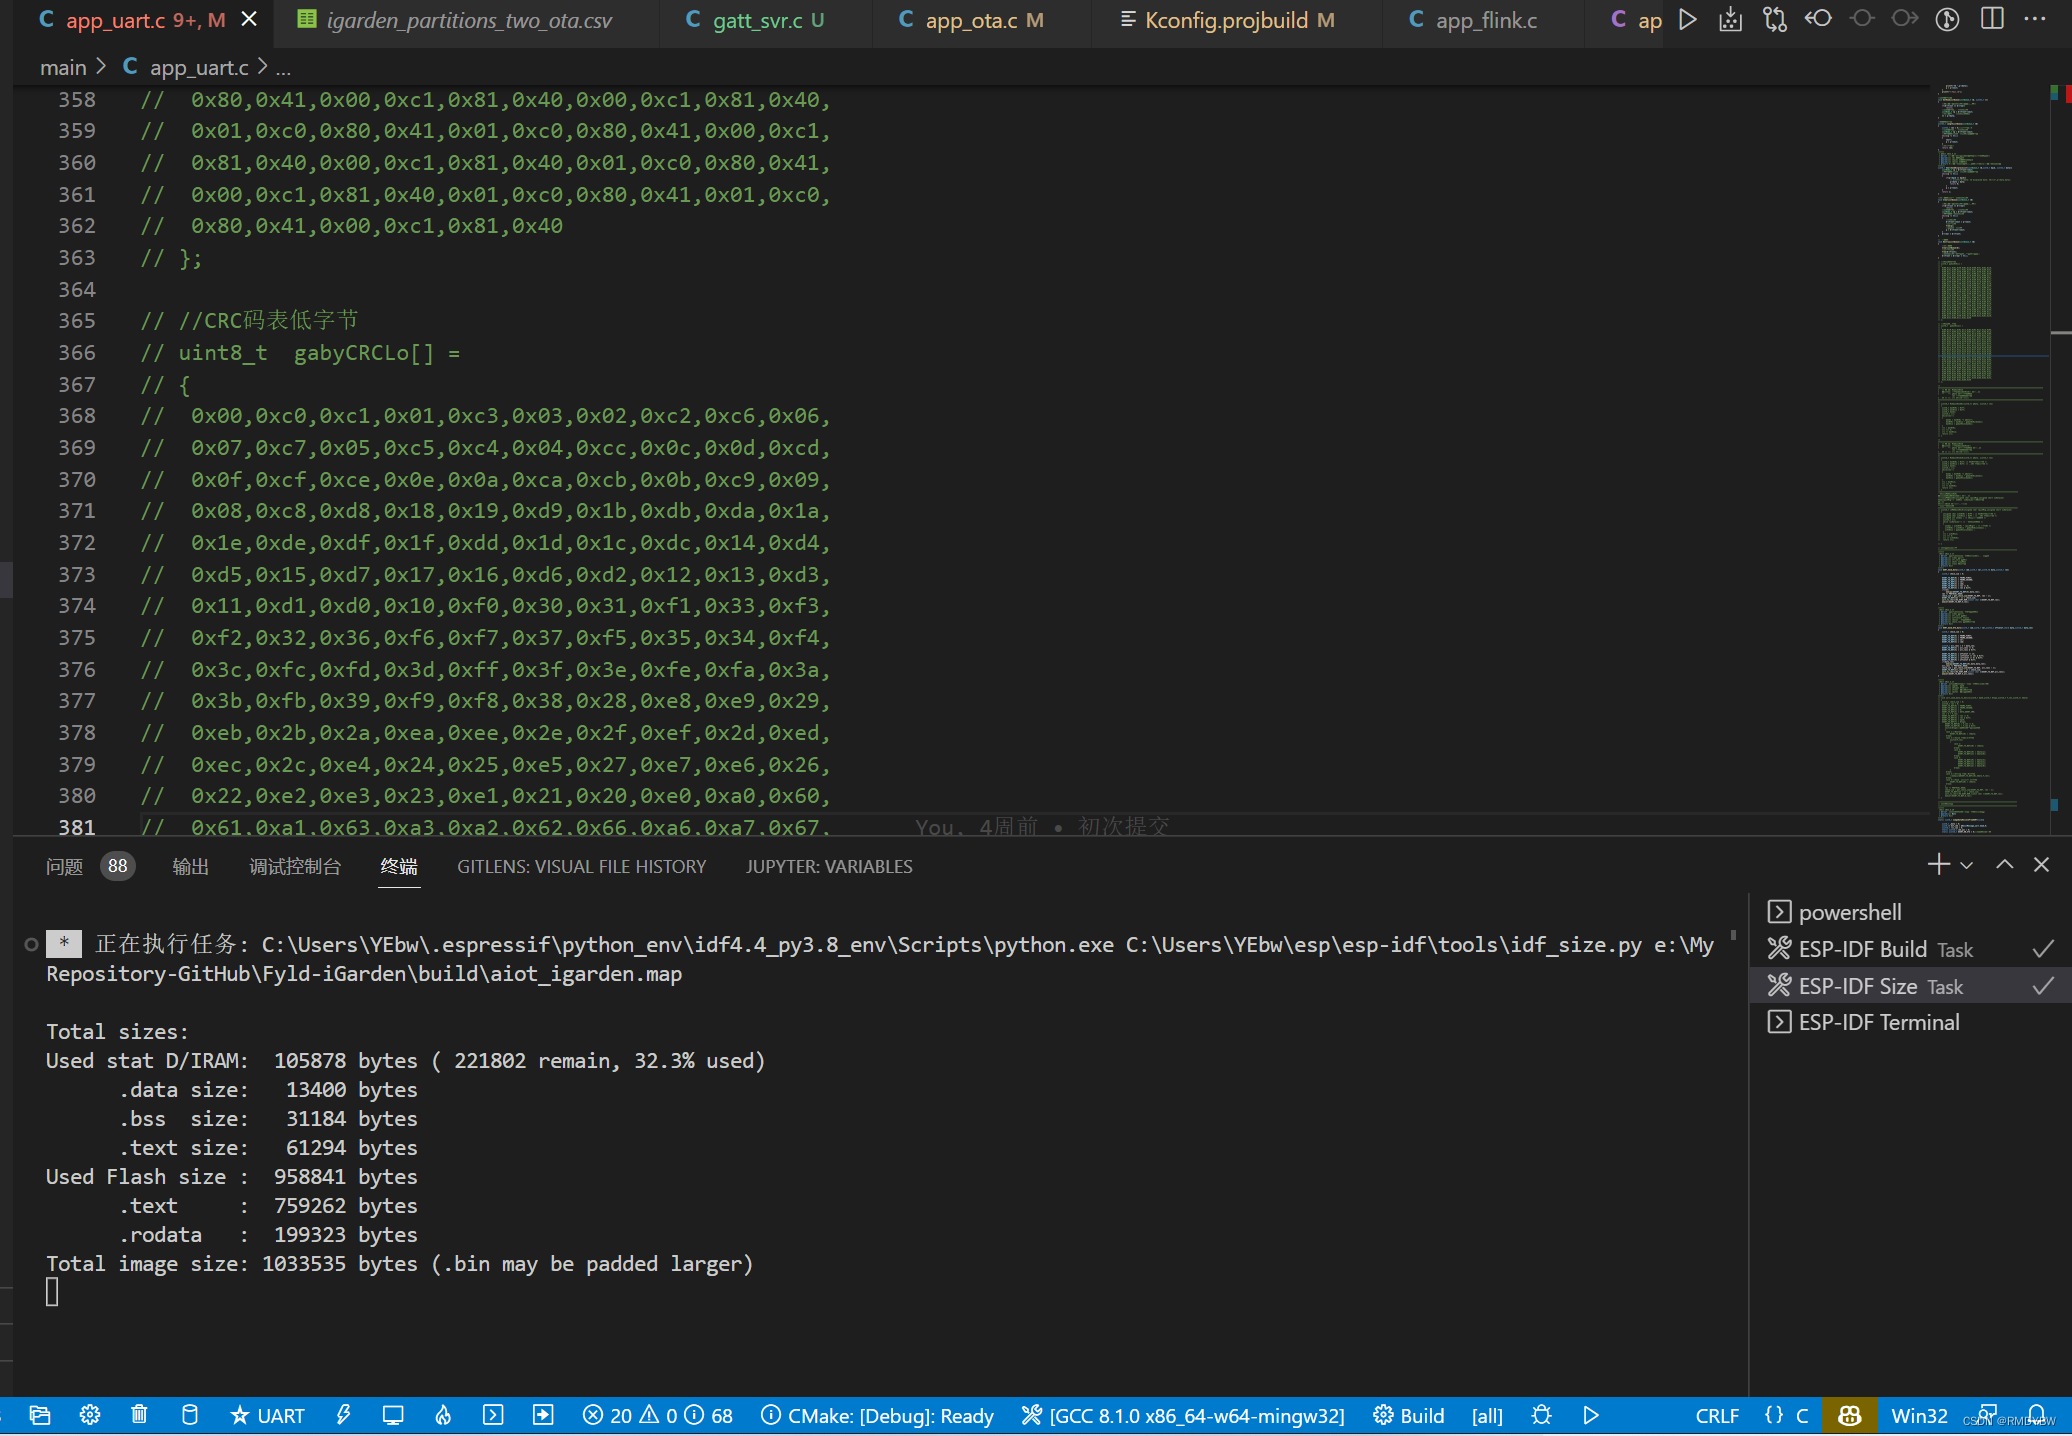
Task: Change the GCC 8.1.0 kit selection
Action: click(x=1183, y=1415)
